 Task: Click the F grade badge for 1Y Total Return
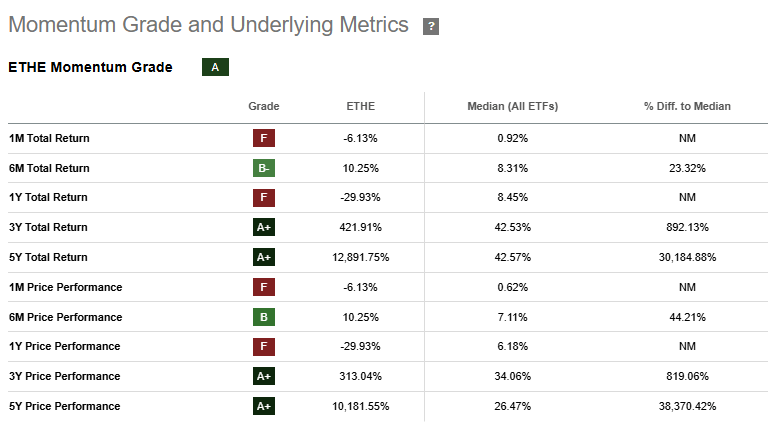(264, 198)
